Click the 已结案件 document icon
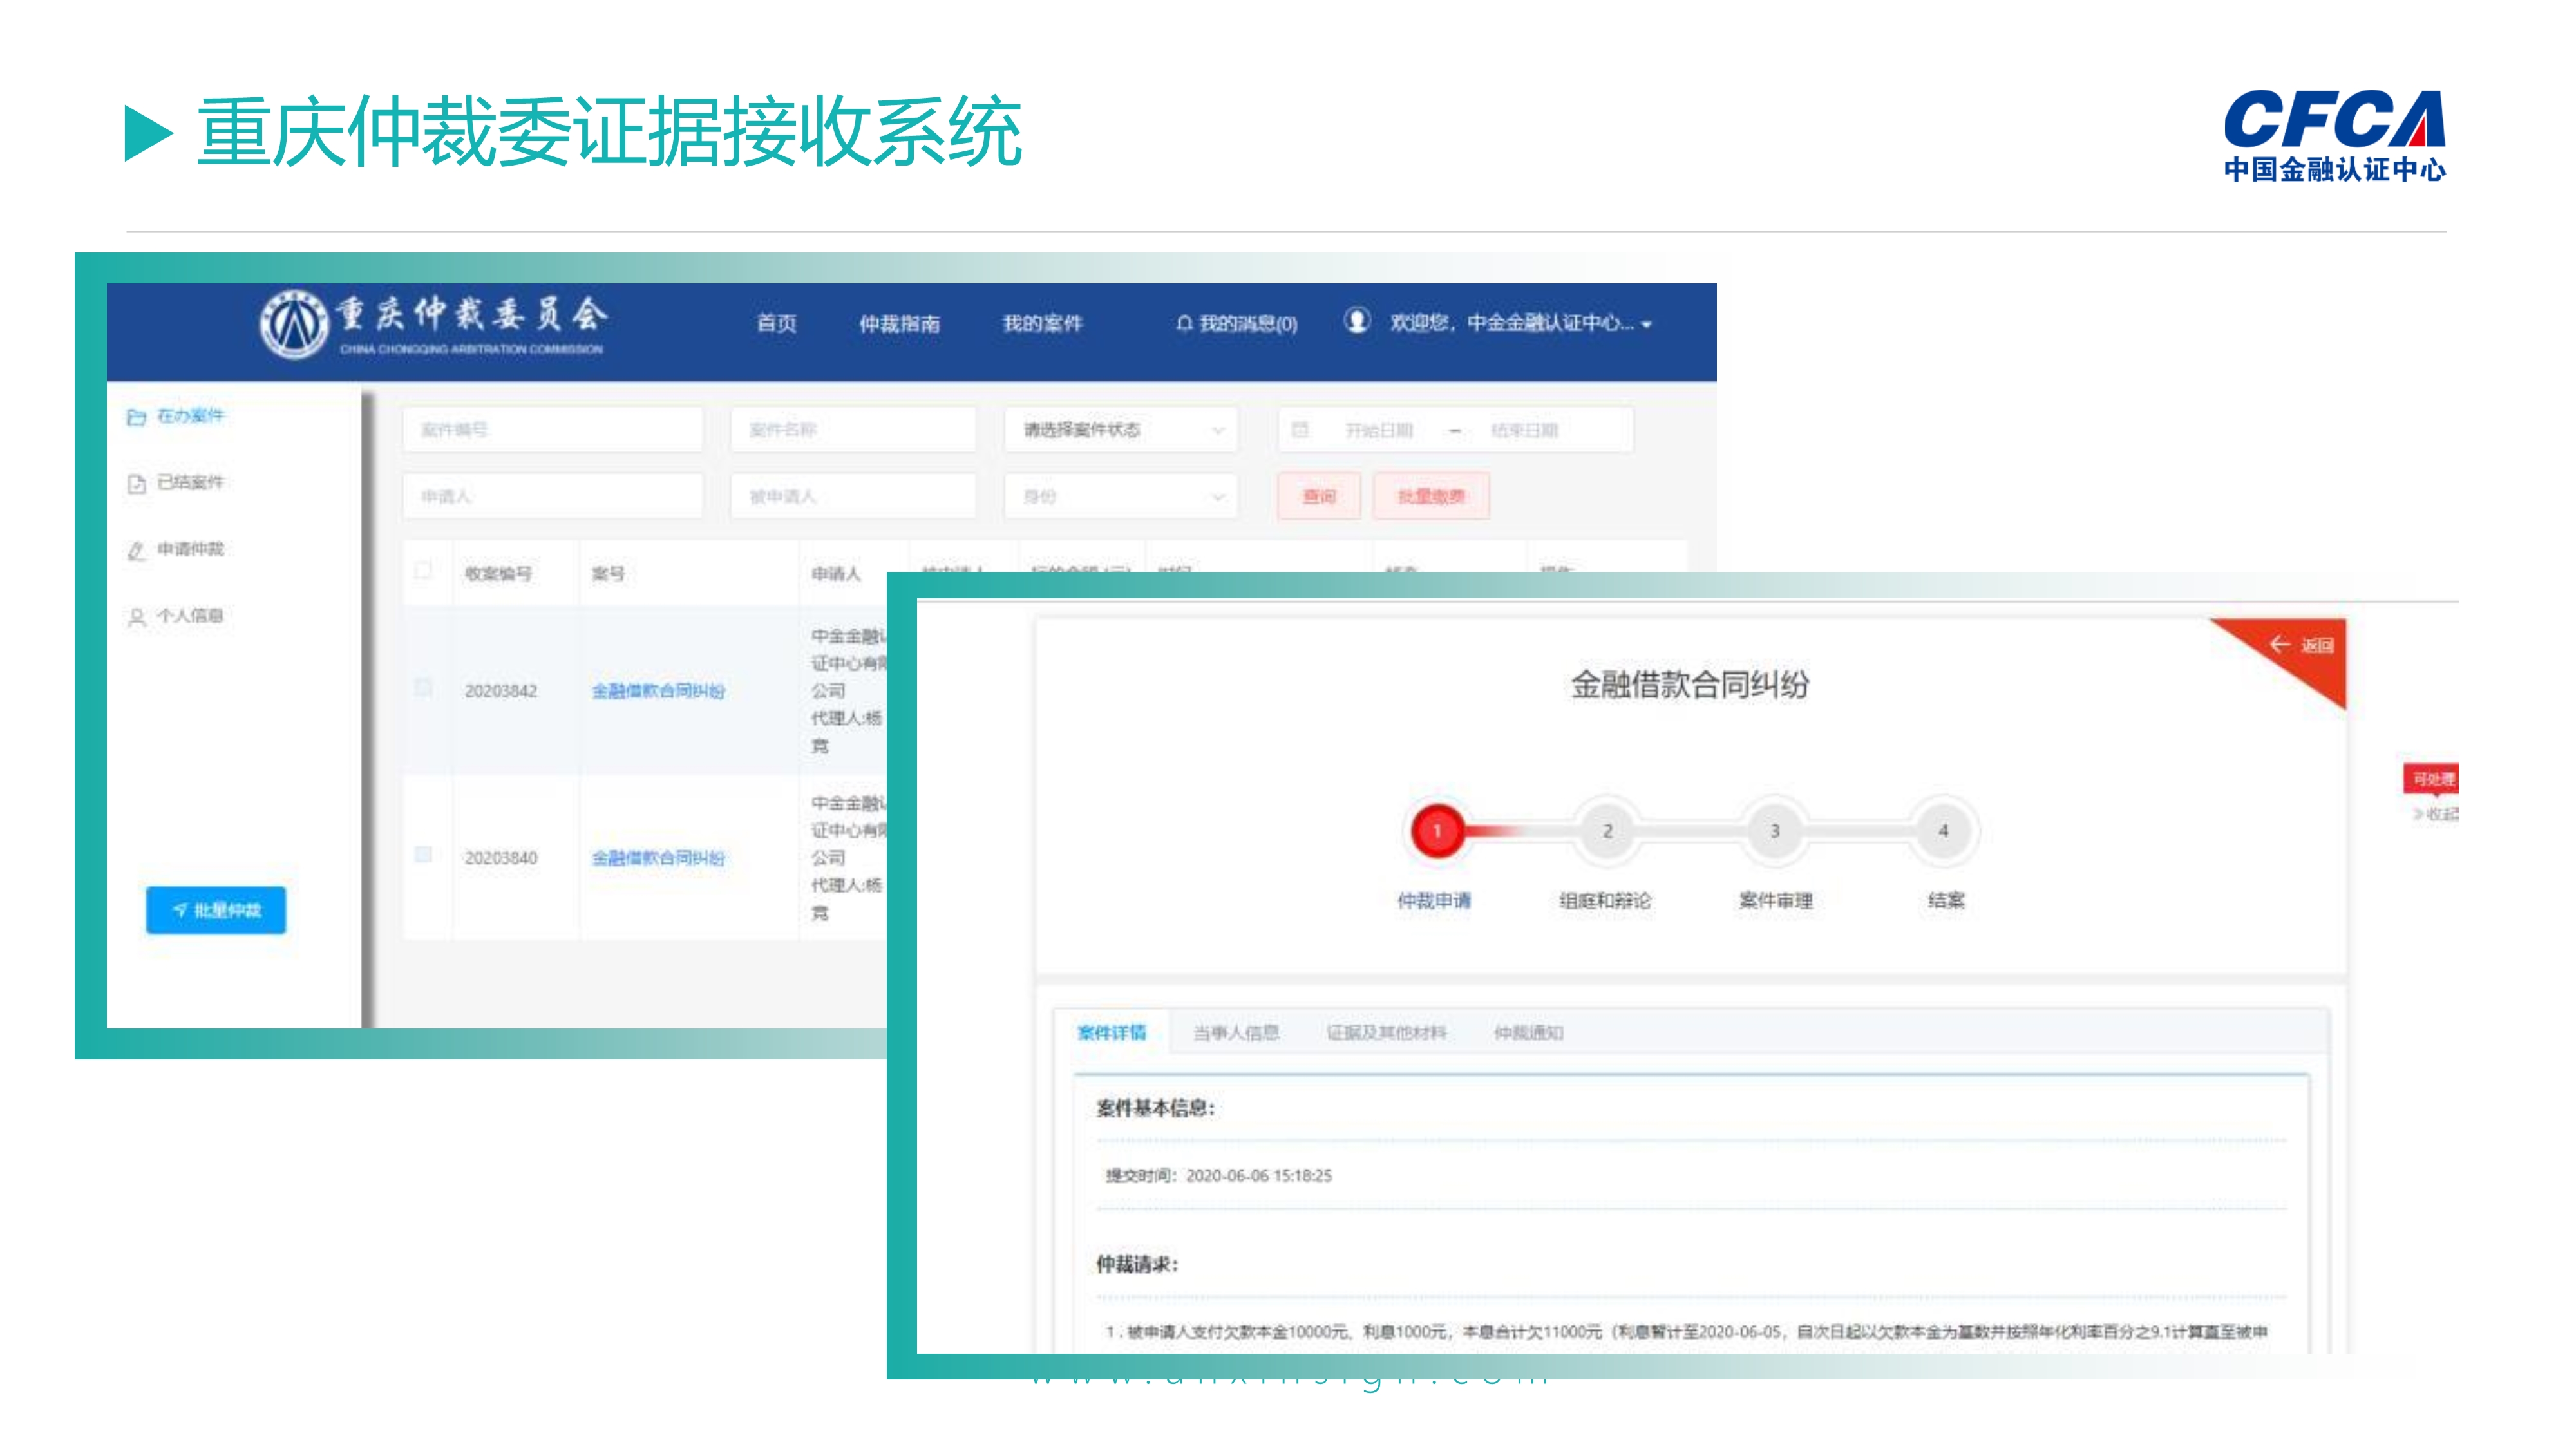This screenshot has width=2576, height=1449. (136, 484)
